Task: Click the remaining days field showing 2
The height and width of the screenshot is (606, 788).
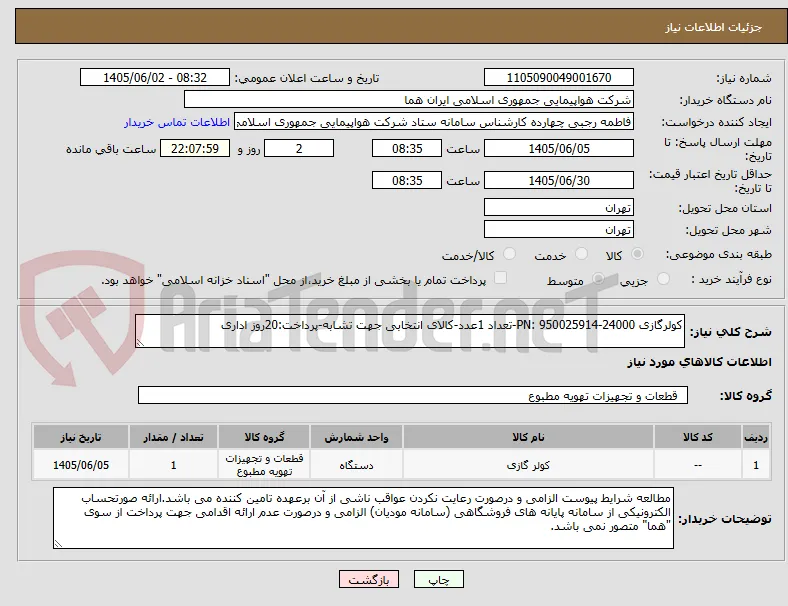Action: pyautogui.click(x=299, y=149)
